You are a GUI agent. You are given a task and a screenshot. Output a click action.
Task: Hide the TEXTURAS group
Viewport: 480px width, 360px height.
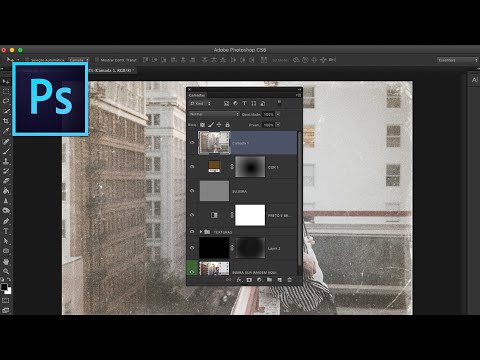[x=192, y=232]
